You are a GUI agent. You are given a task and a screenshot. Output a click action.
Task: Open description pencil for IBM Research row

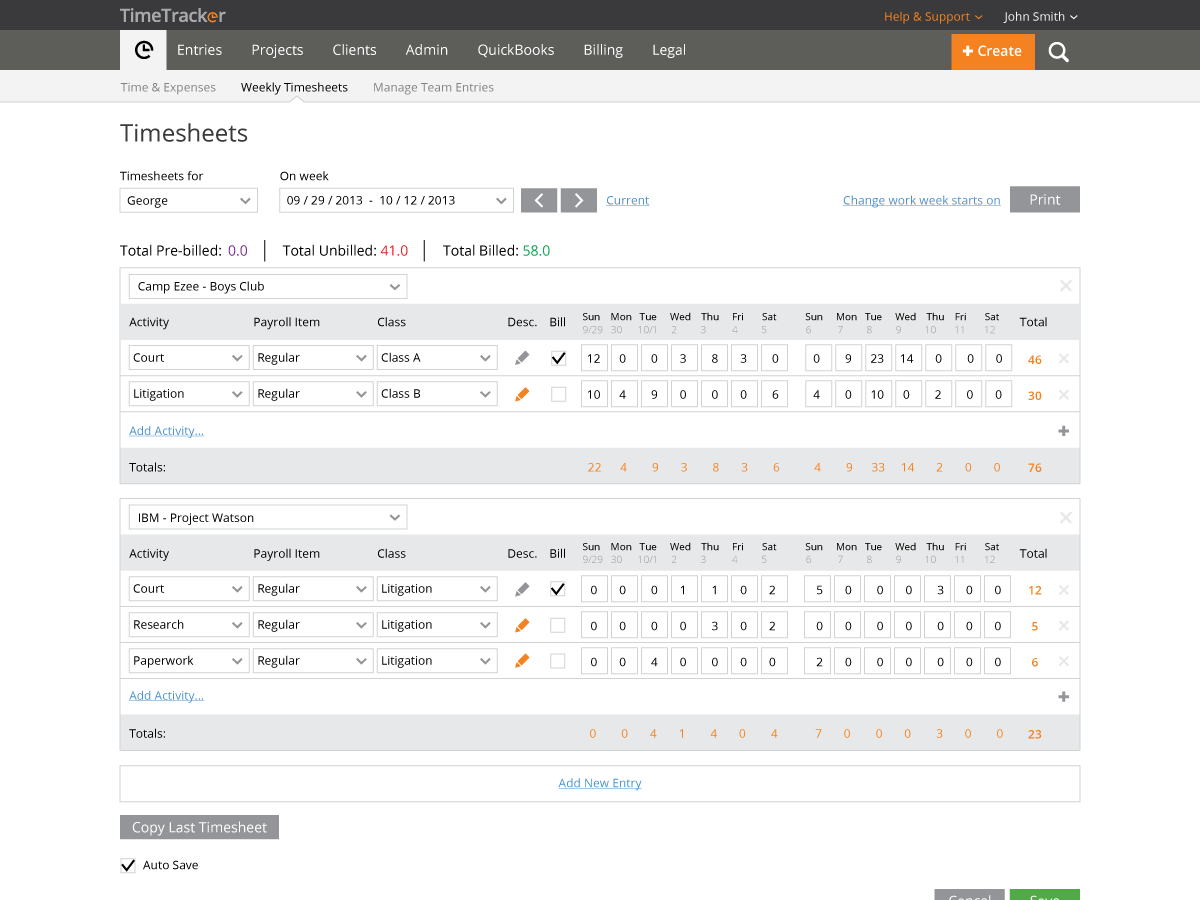click(522, 625)
